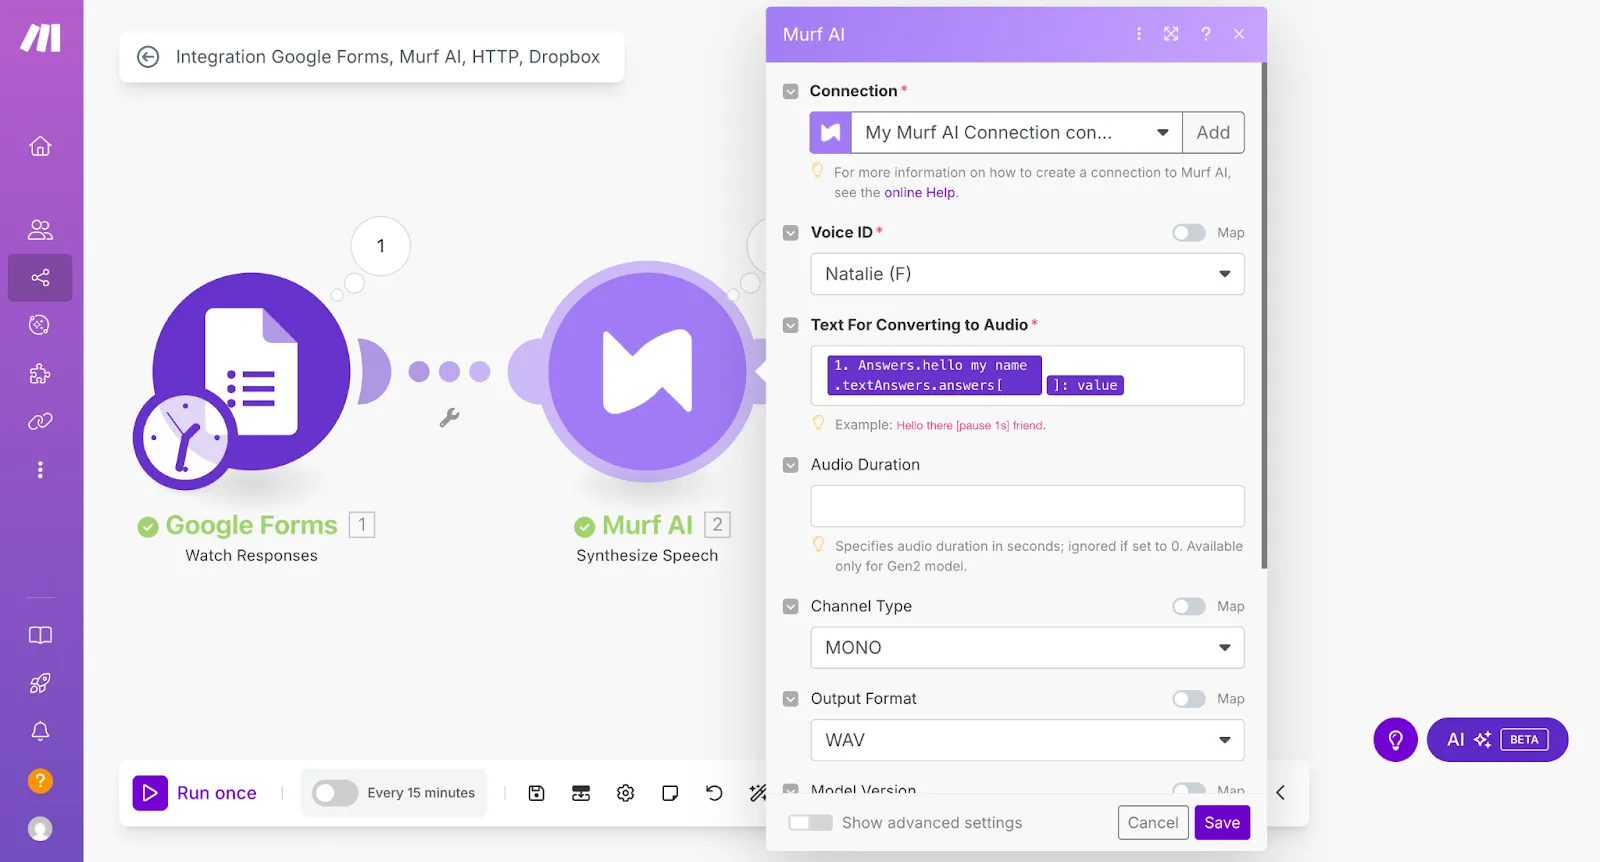Expand the Murf AI panel to fullscreen

click(1171, 34)
